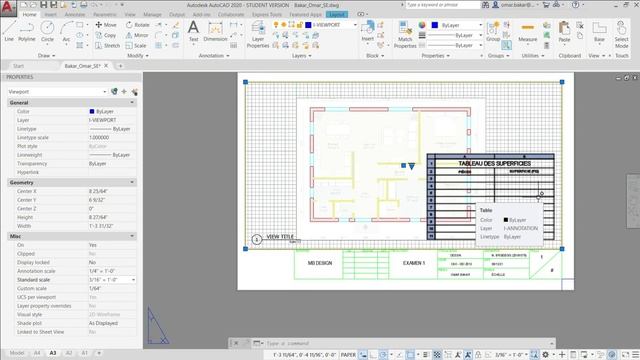Switch to the Parametric ribbon tab
This screenshot has height=360, width=640.
click(104, 14)
